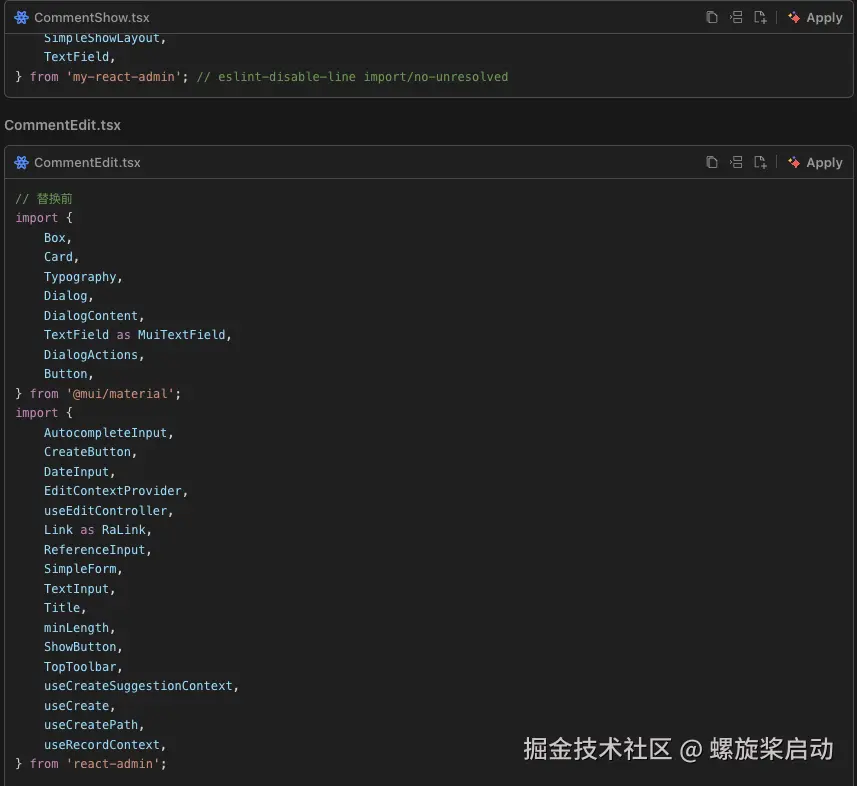Copy the CommentEdit.tsx code block
This screenshot has width=857, height=786.
coord(712,162)
